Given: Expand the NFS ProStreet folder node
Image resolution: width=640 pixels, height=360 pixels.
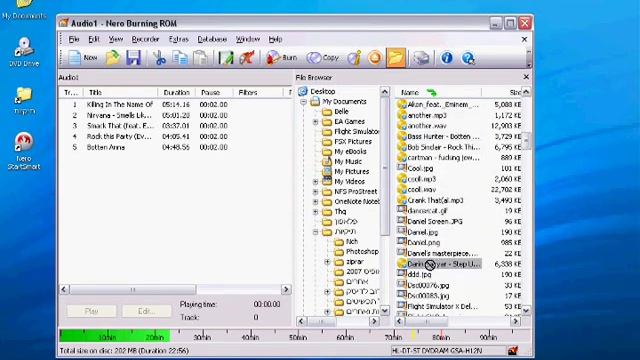Looking at the screenshot, I should point(316,191).
